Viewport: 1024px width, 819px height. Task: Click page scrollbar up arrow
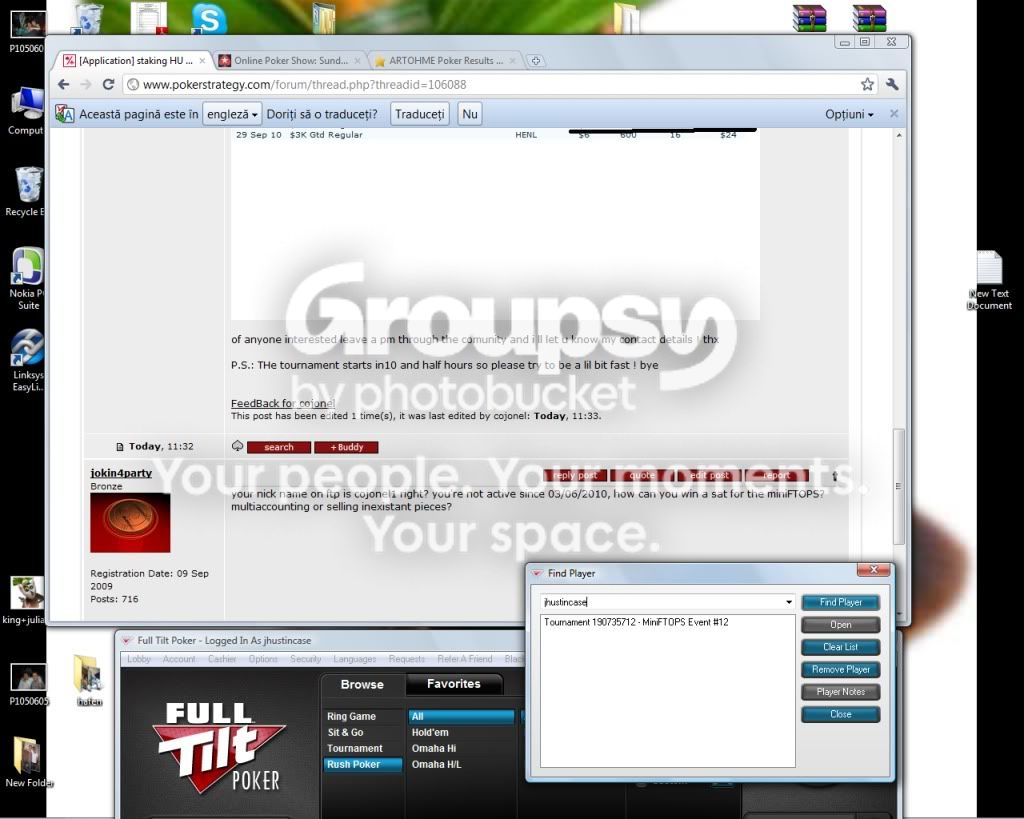pos(899,135)
